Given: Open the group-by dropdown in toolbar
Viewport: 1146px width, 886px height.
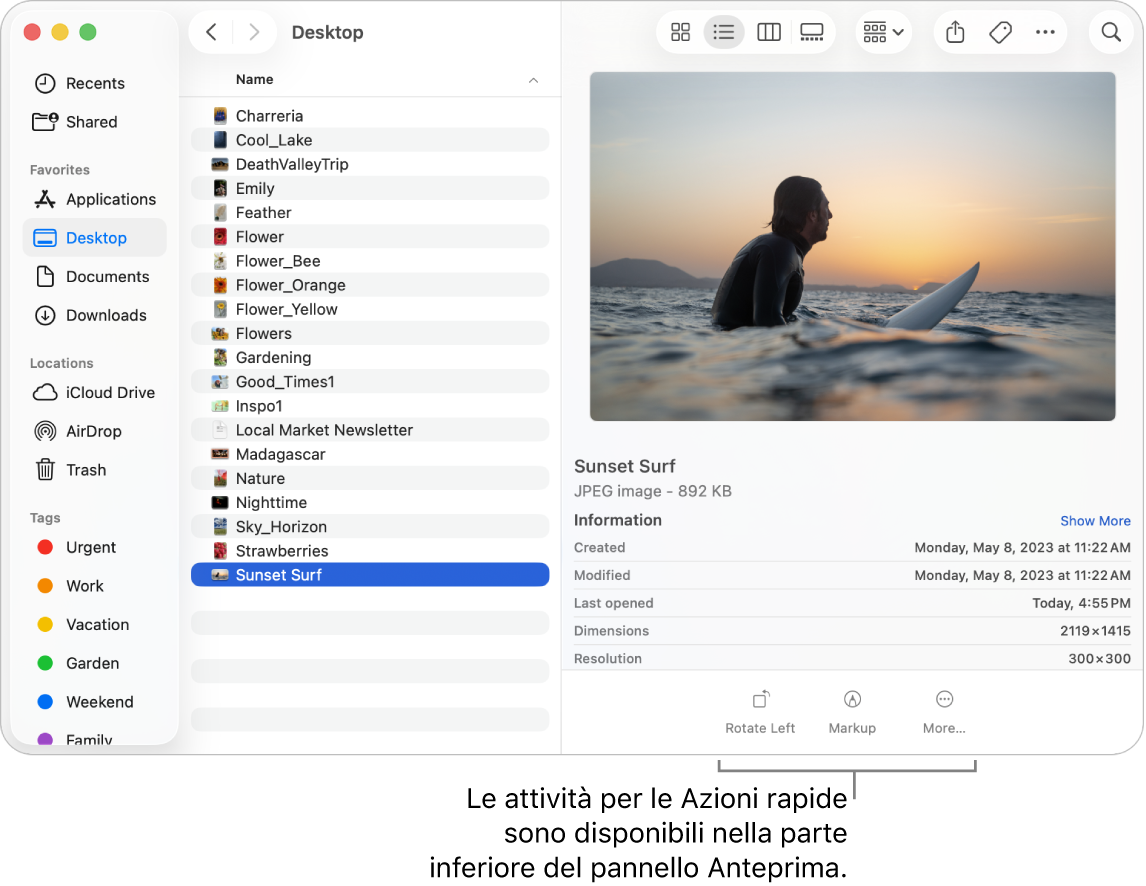Looking at the screenshot, I should click(x=883, y=33).
